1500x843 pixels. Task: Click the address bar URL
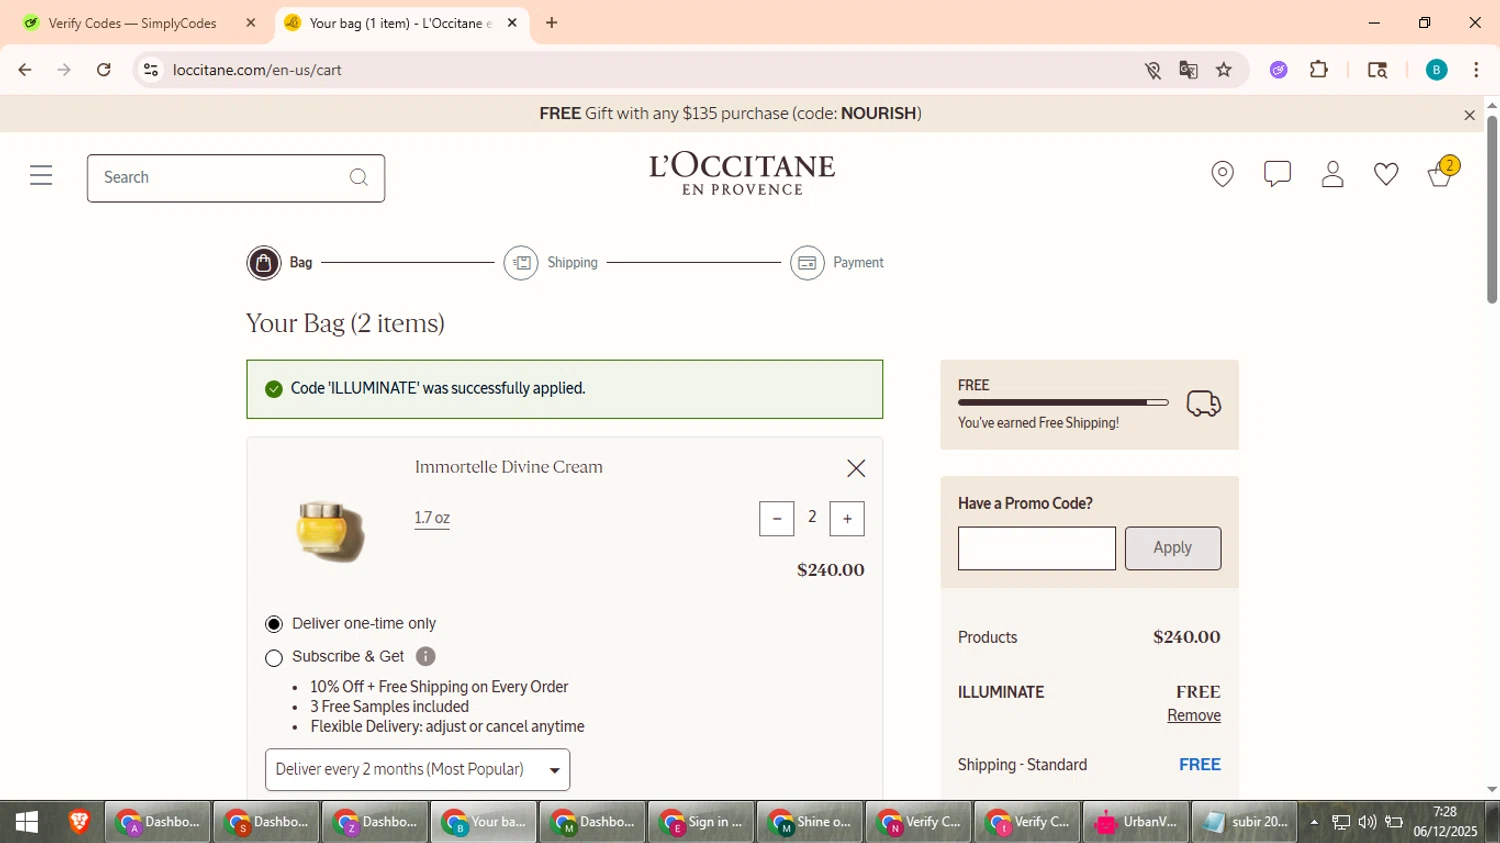click(257, 70)
